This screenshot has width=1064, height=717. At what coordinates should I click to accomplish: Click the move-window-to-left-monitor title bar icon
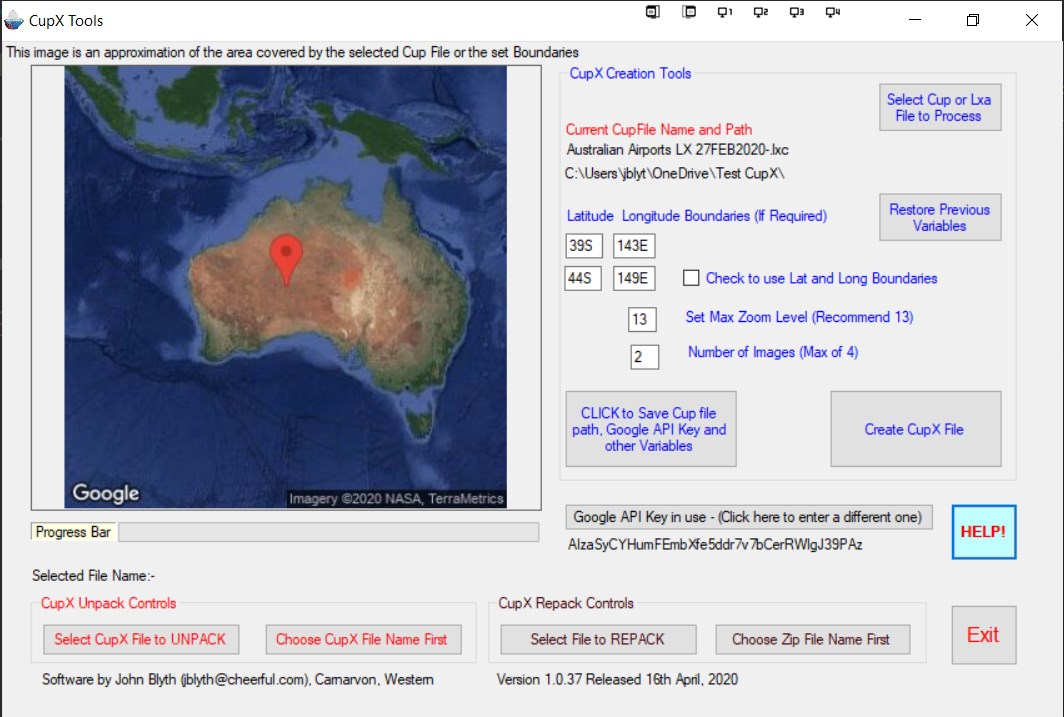click(653, 12)
